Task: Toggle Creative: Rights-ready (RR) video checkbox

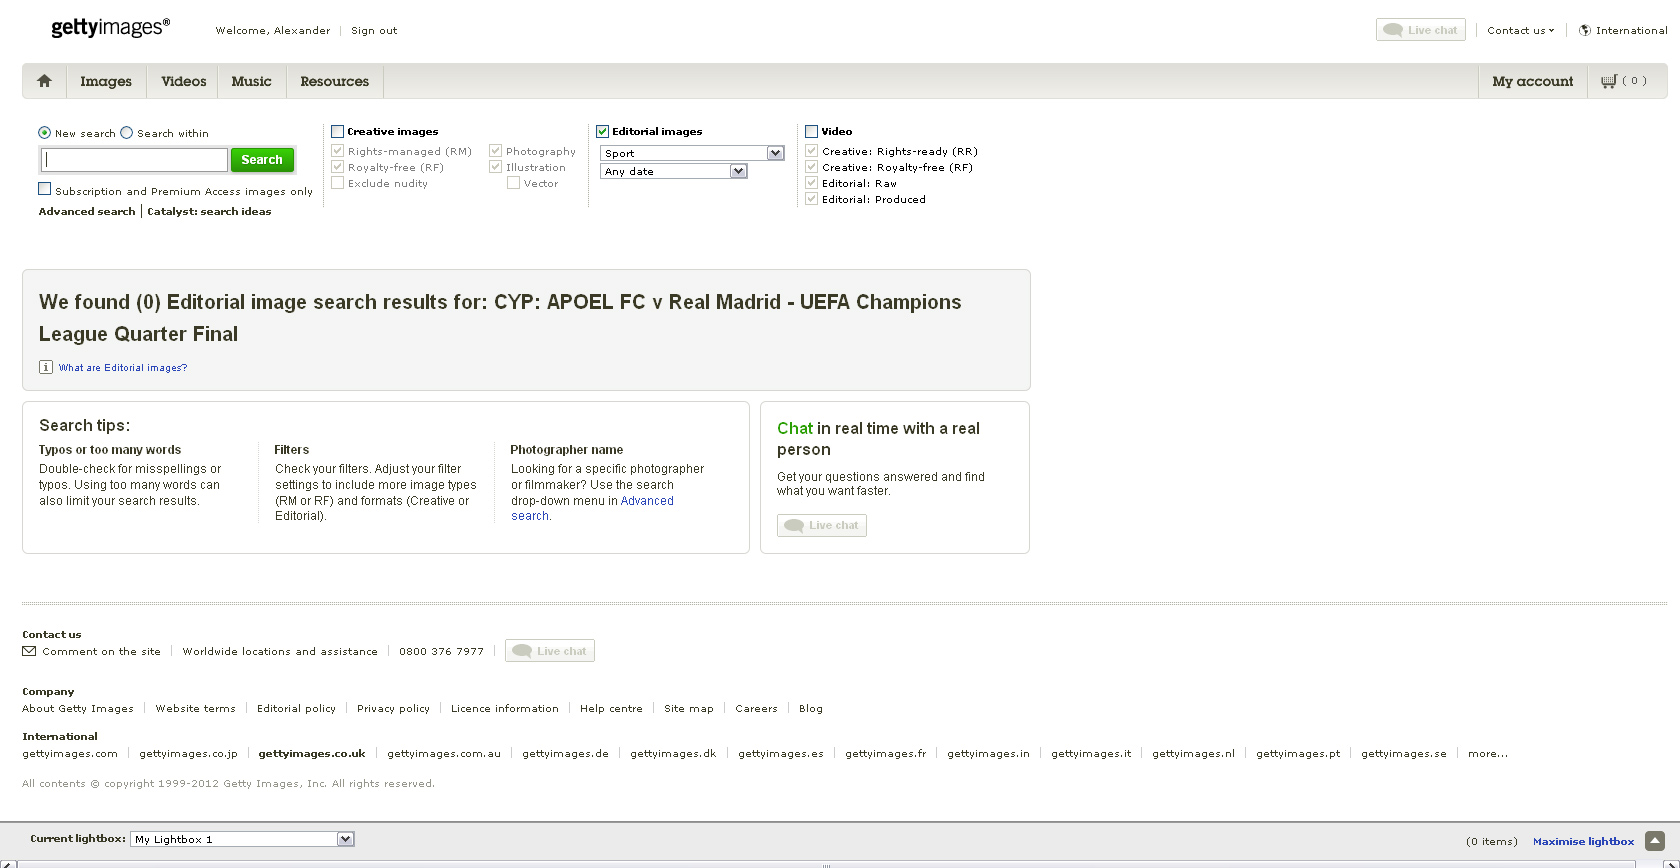Action: (x=812, y=150)
